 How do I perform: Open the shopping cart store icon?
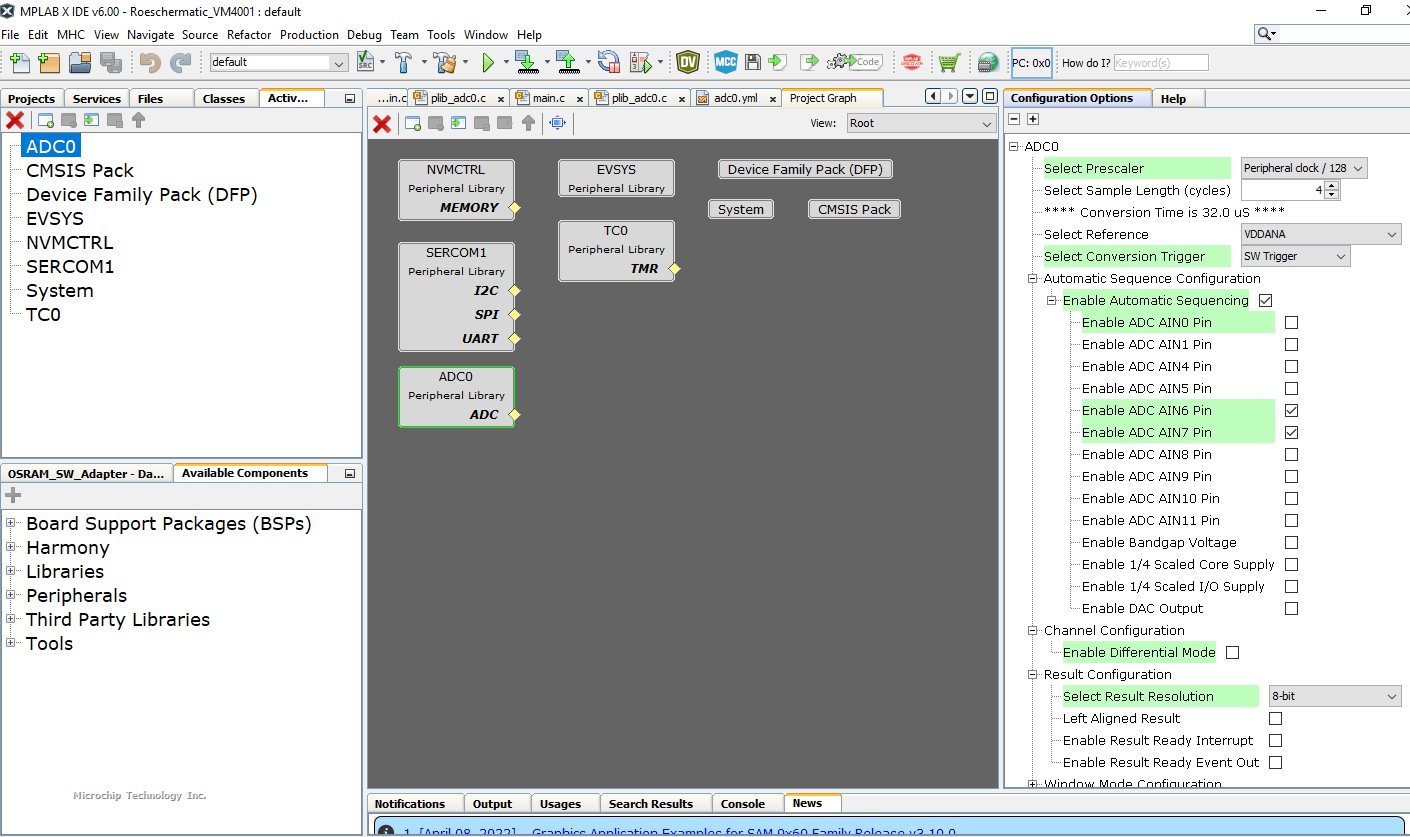(948, 62)
